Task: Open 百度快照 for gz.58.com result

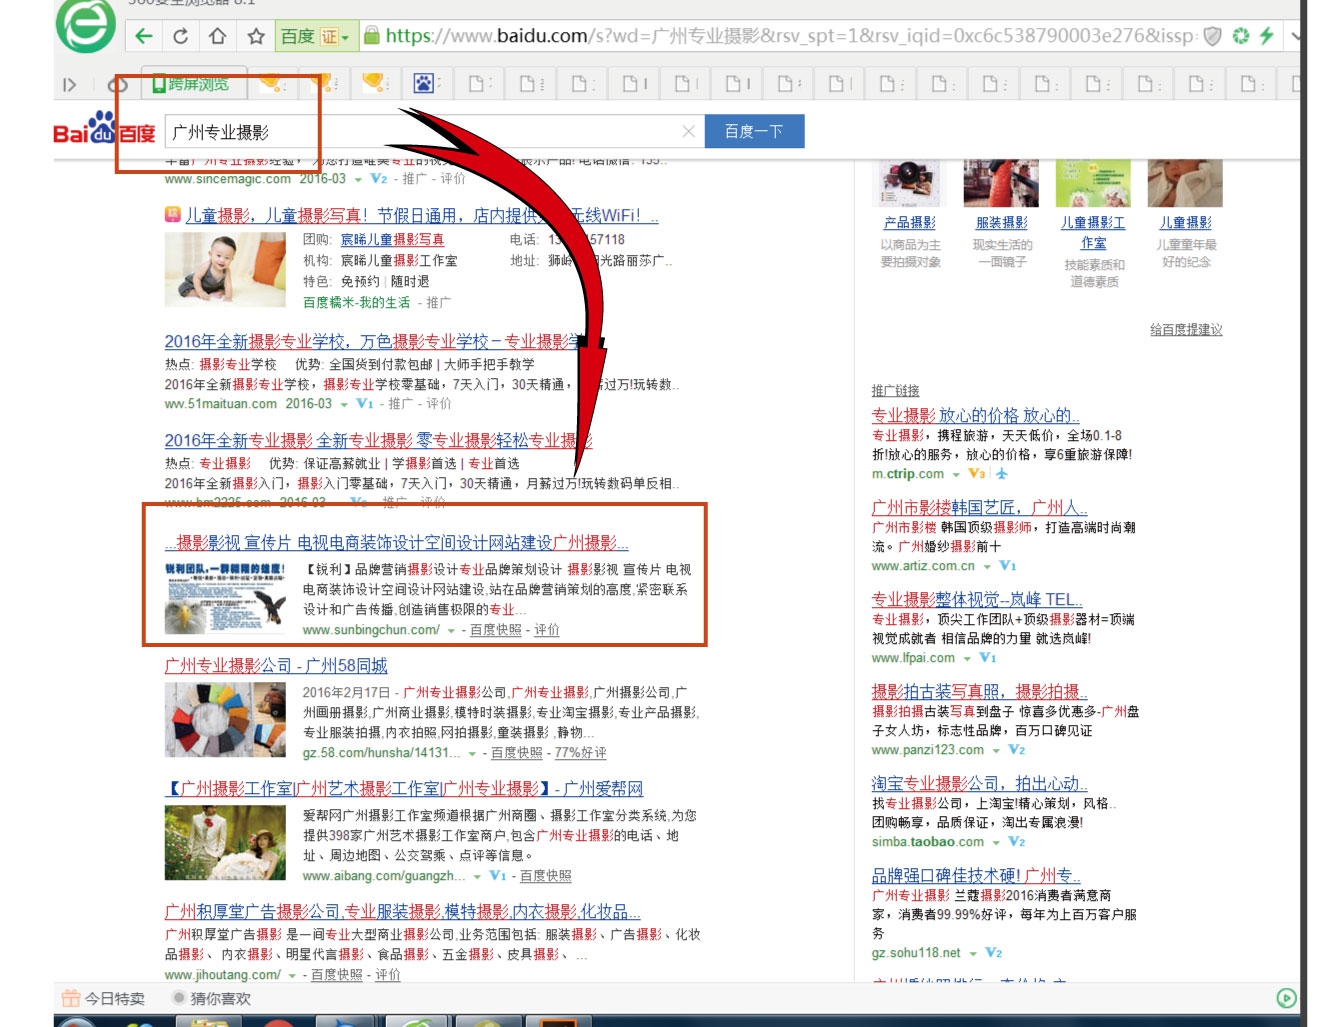Action: click(517, 754)
